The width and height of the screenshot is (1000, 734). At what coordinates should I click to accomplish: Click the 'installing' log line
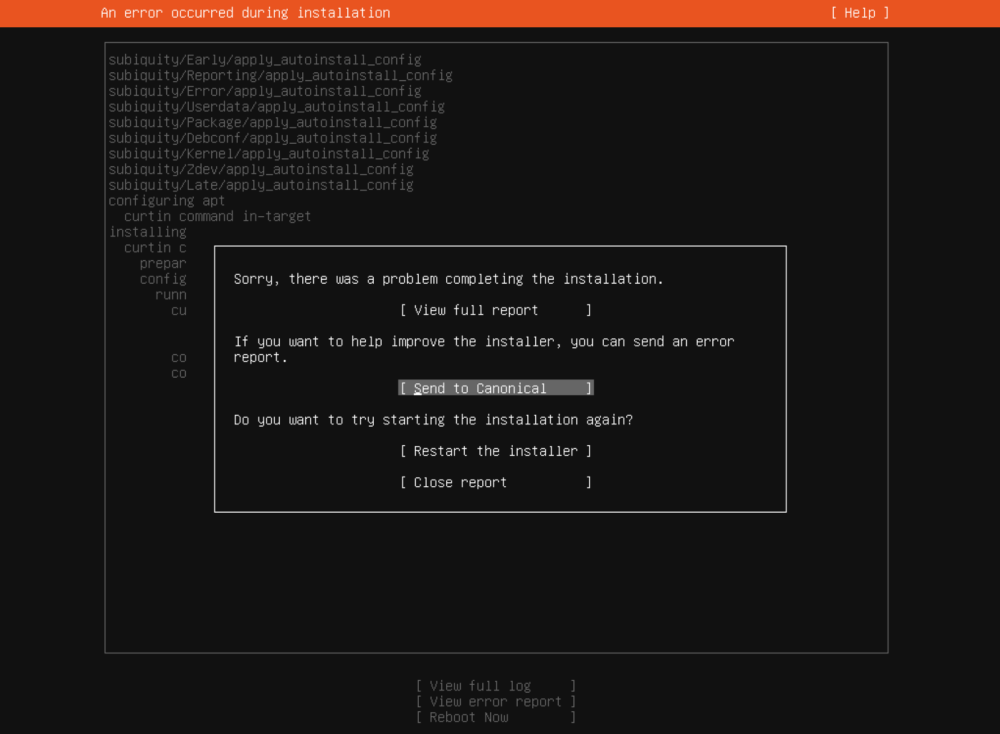[x=147, y=232]
